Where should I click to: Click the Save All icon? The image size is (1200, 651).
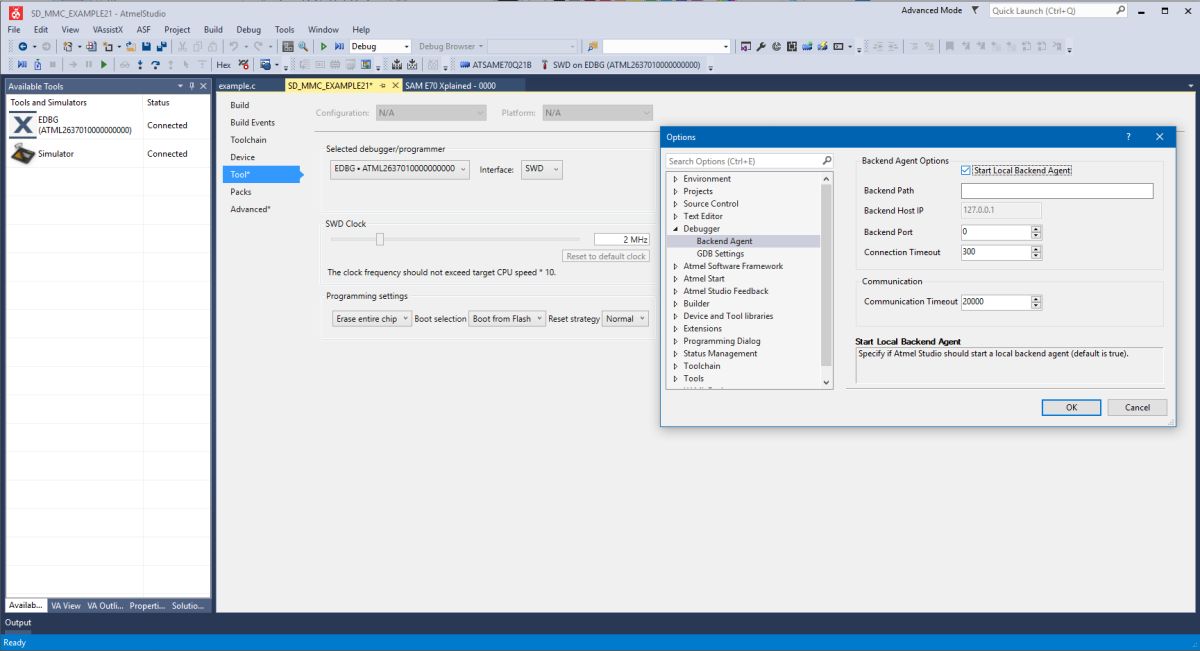162,46
